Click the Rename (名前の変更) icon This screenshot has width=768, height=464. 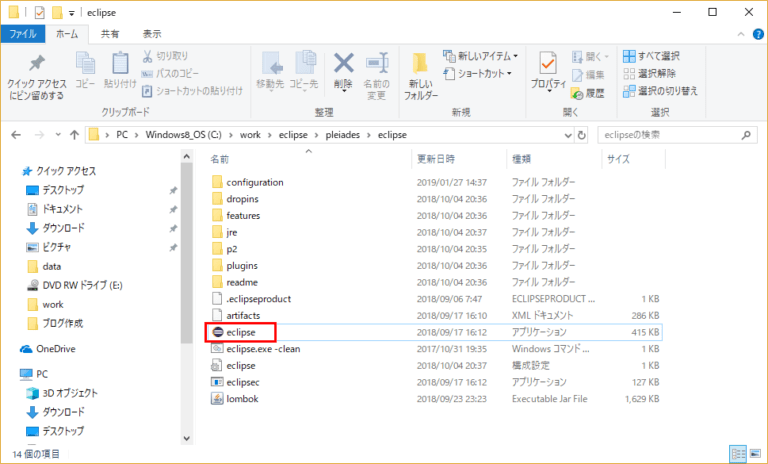coord(376,68)
